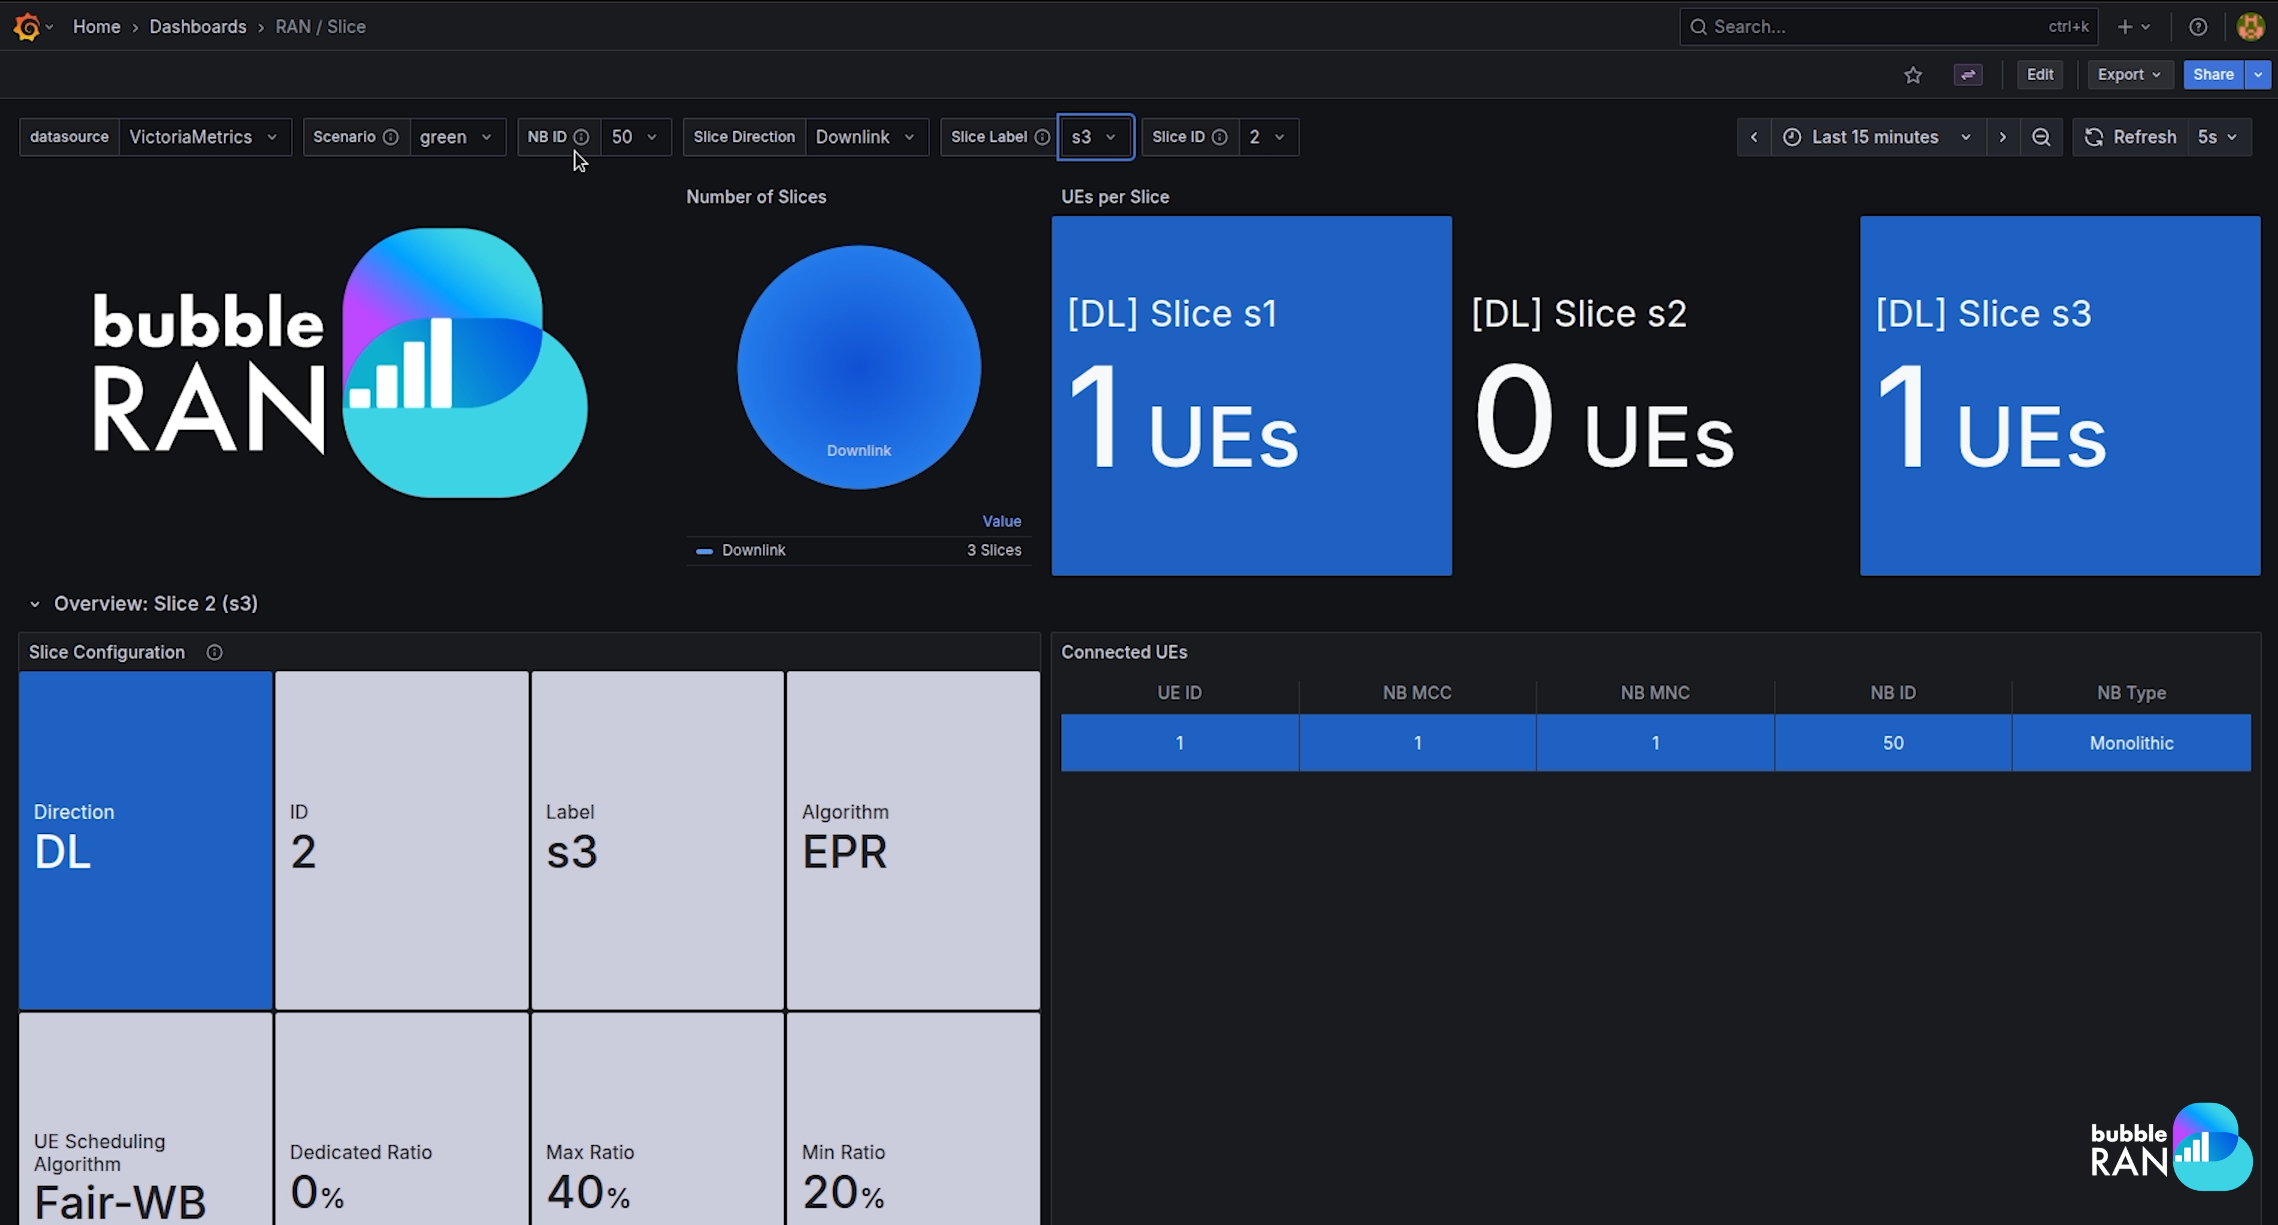This screenshot has height=1225, width=2278.
Task: Shift time range backward with left arrow
Action: pos(1754,137)
